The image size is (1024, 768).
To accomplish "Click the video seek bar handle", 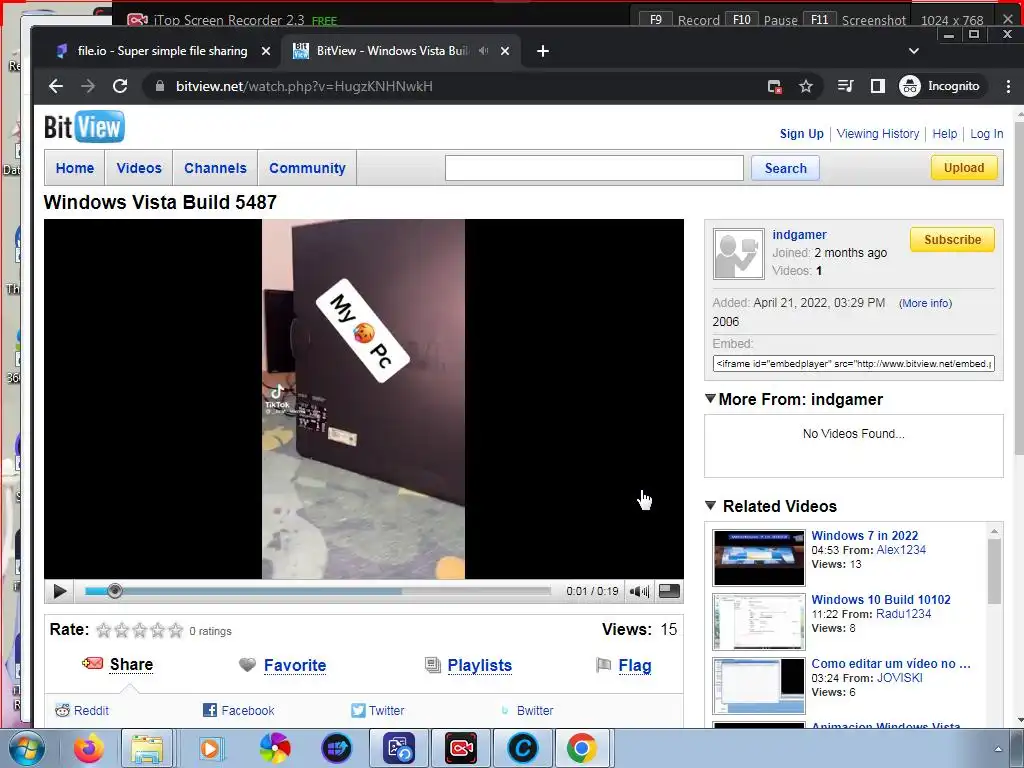I will pyautogui.click(x=114, y=591).
